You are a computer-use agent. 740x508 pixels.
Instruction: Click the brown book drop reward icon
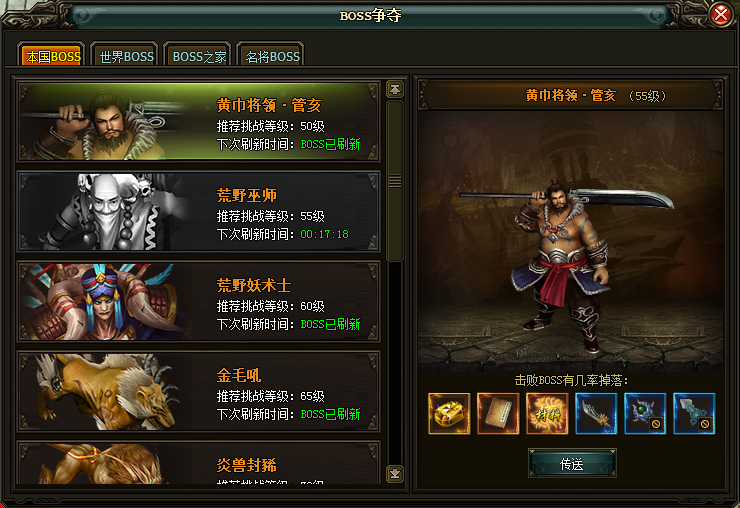(498, 414)
